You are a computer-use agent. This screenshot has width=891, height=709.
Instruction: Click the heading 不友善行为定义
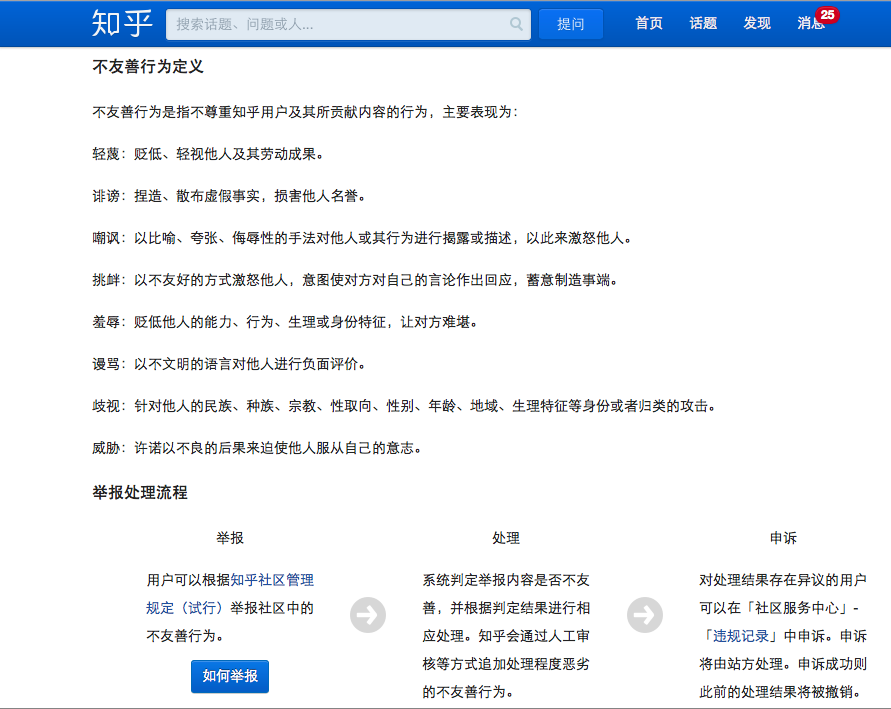148,66
